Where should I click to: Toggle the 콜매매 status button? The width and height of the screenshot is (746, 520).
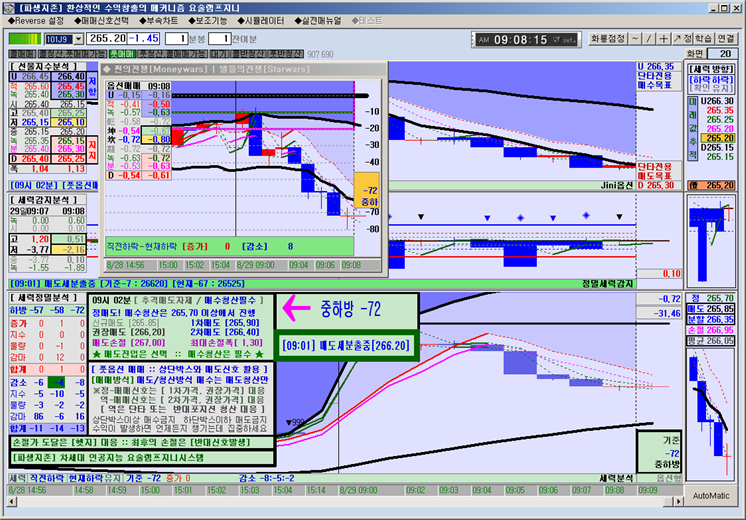[22, 54]
